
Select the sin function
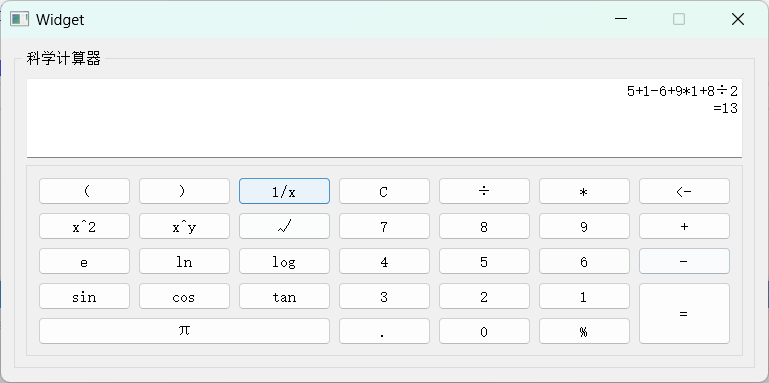84,296
